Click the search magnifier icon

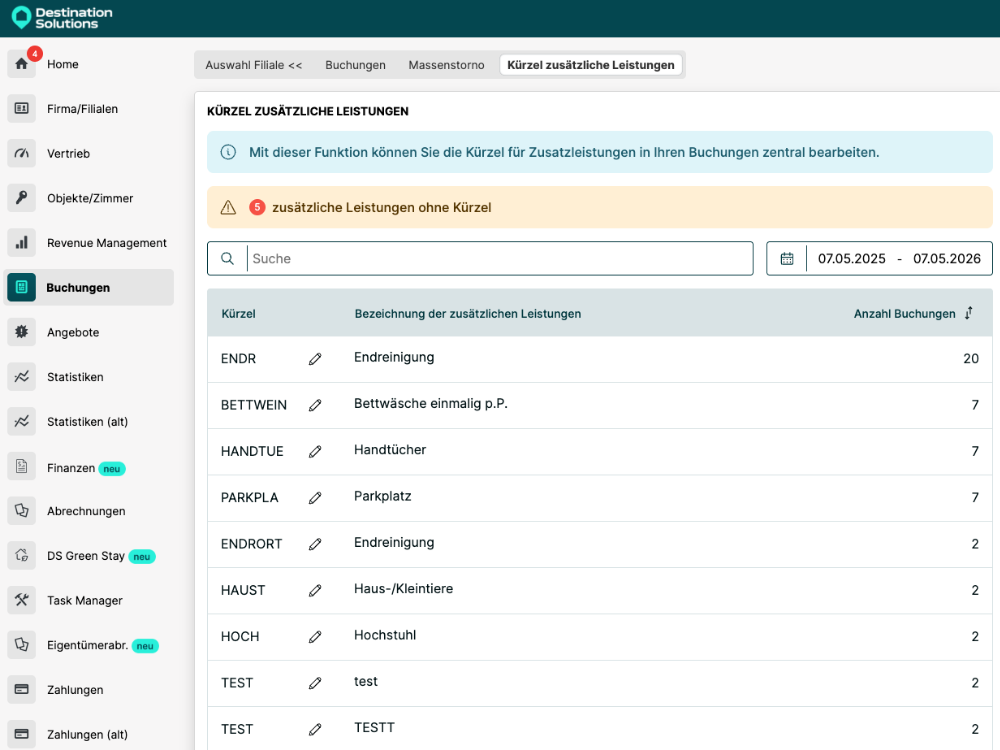click(227, 258)
